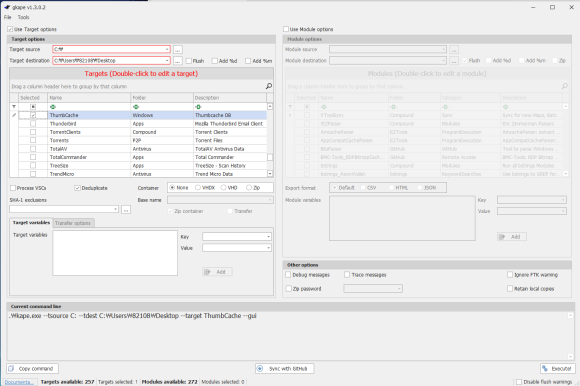
Task: Select the None container radio button
Action: (172, 187)
